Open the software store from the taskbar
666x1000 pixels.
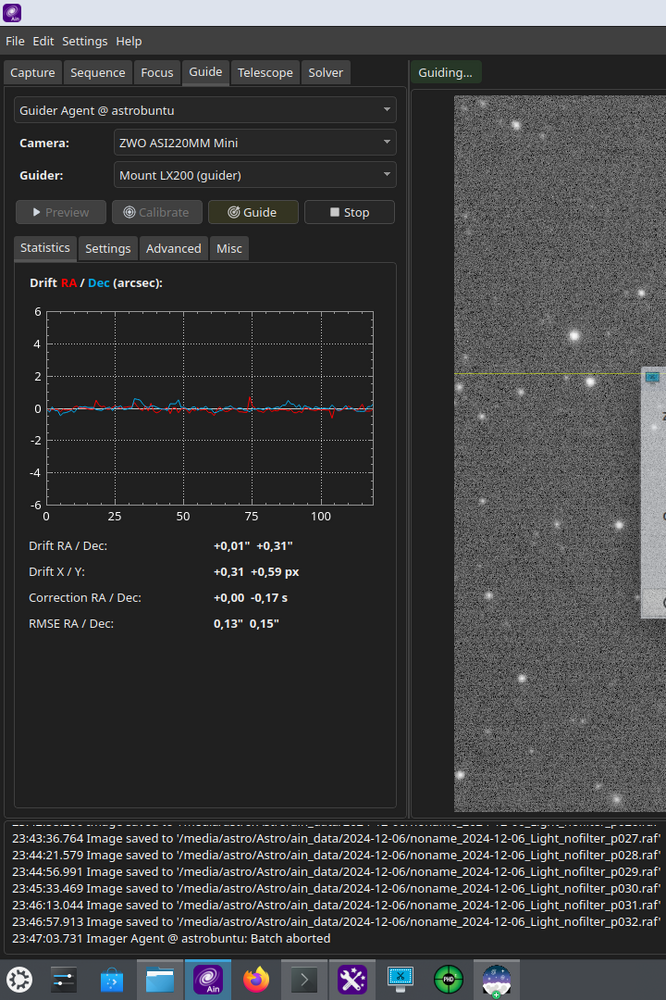(112, 980)
